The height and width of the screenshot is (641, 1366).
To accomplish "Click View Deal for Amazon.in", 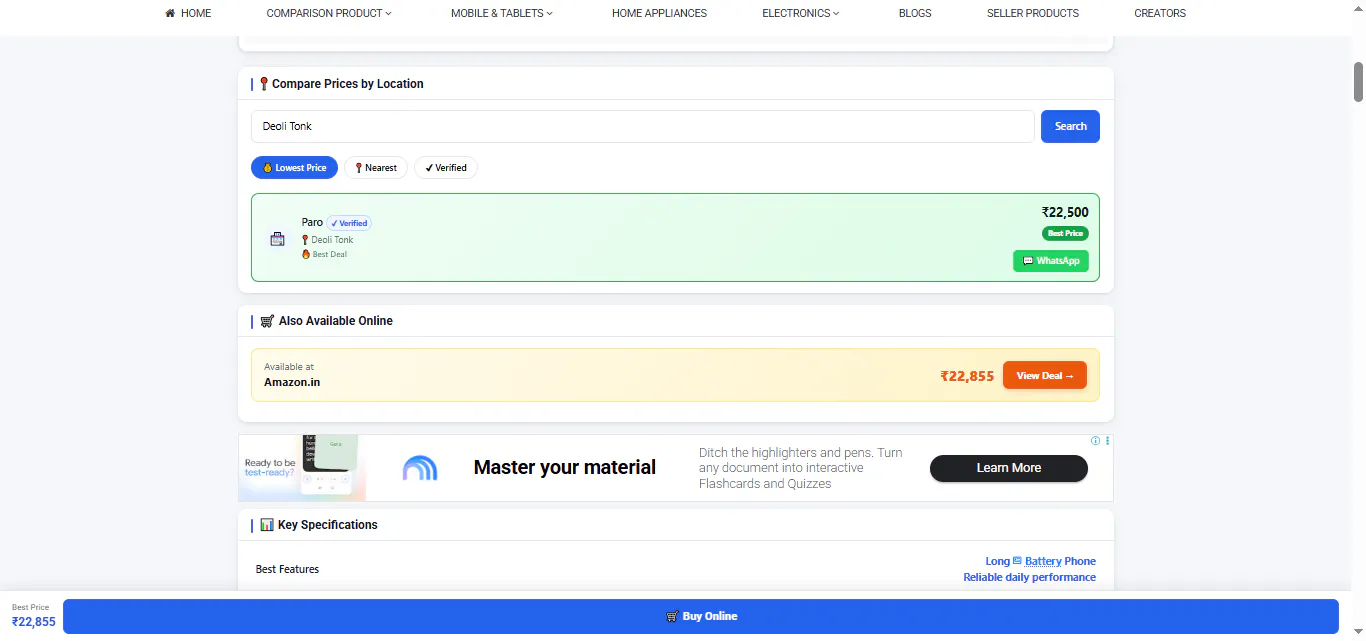I will click(x=1045, y=376).
